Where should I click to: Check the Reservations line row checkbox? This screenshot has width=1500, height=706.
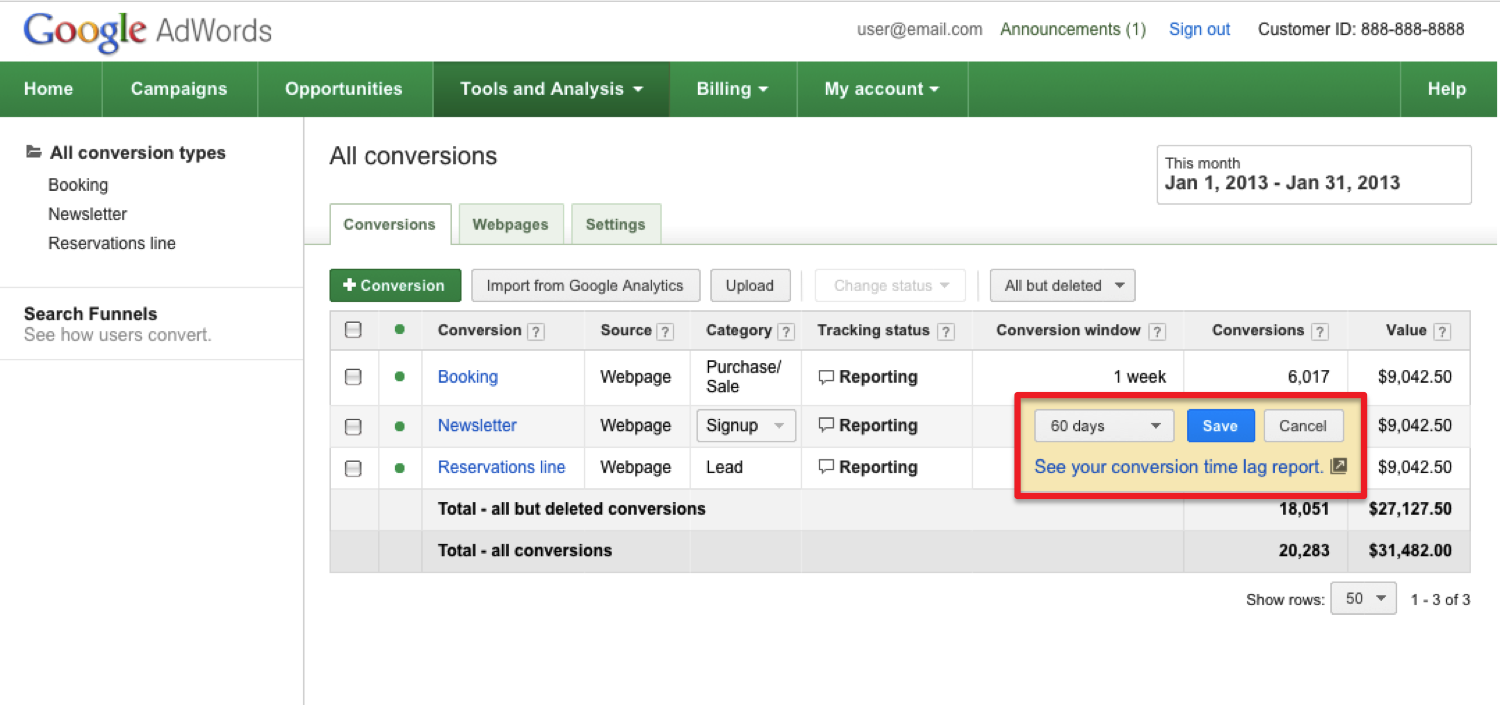point(353,468)
